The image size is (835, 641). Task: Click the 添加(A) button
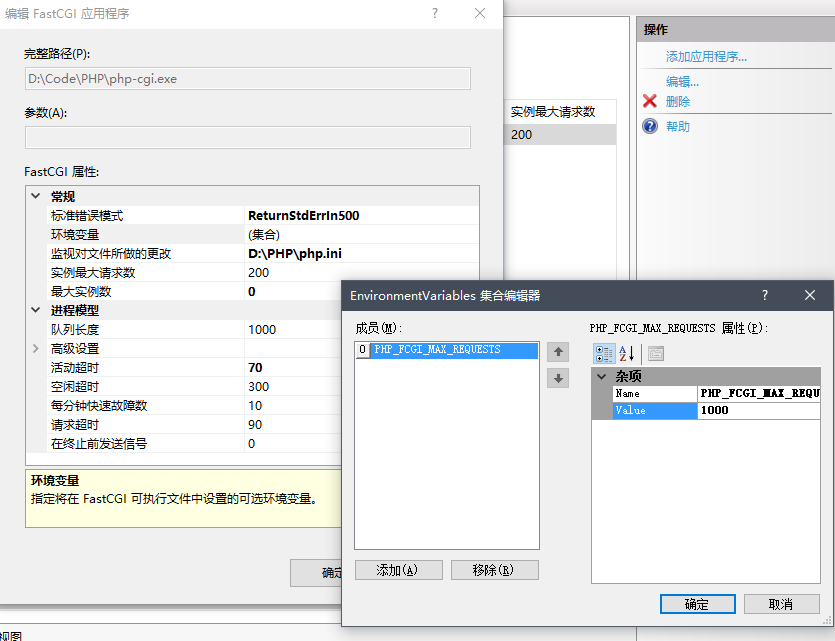(396, 570)
